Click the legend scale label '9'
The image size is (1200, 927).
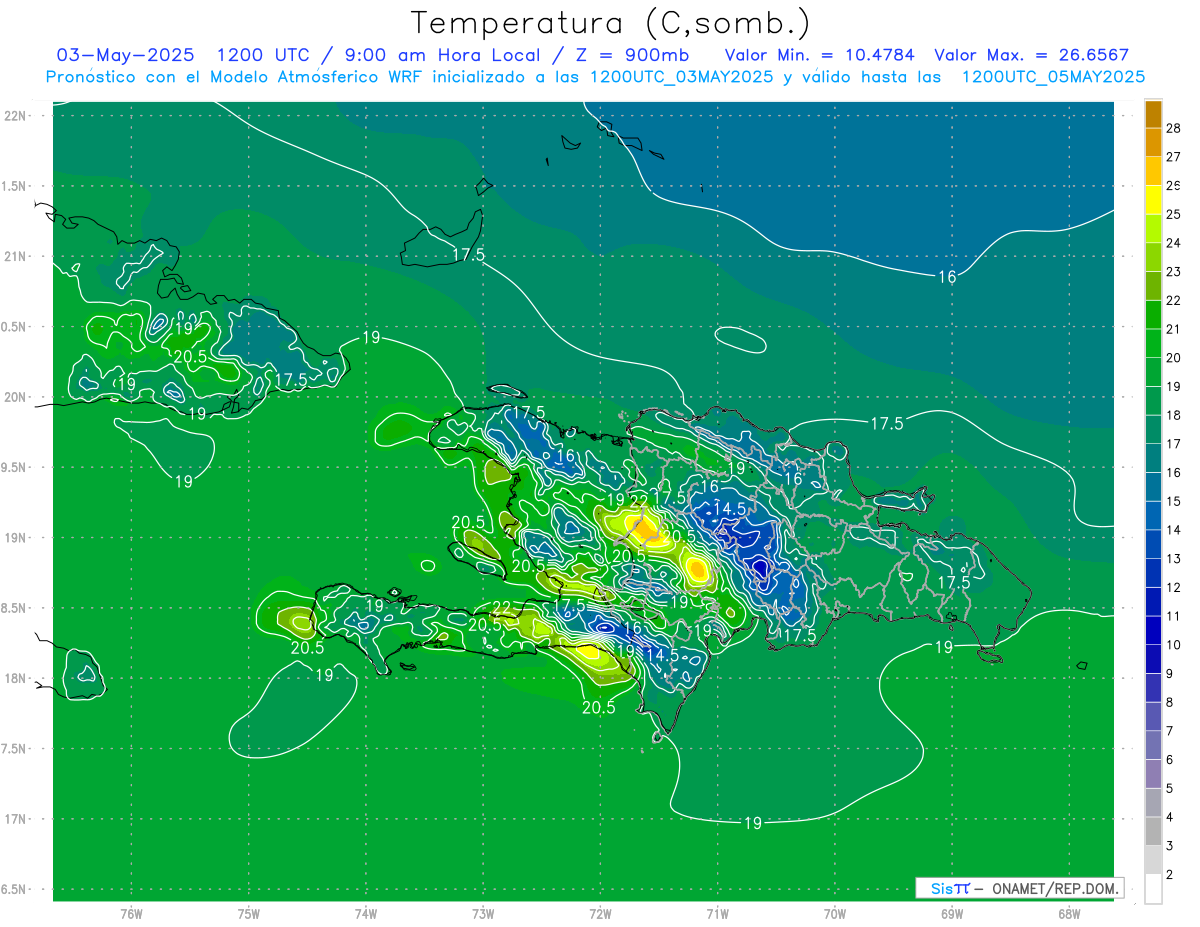[1170, 674]
